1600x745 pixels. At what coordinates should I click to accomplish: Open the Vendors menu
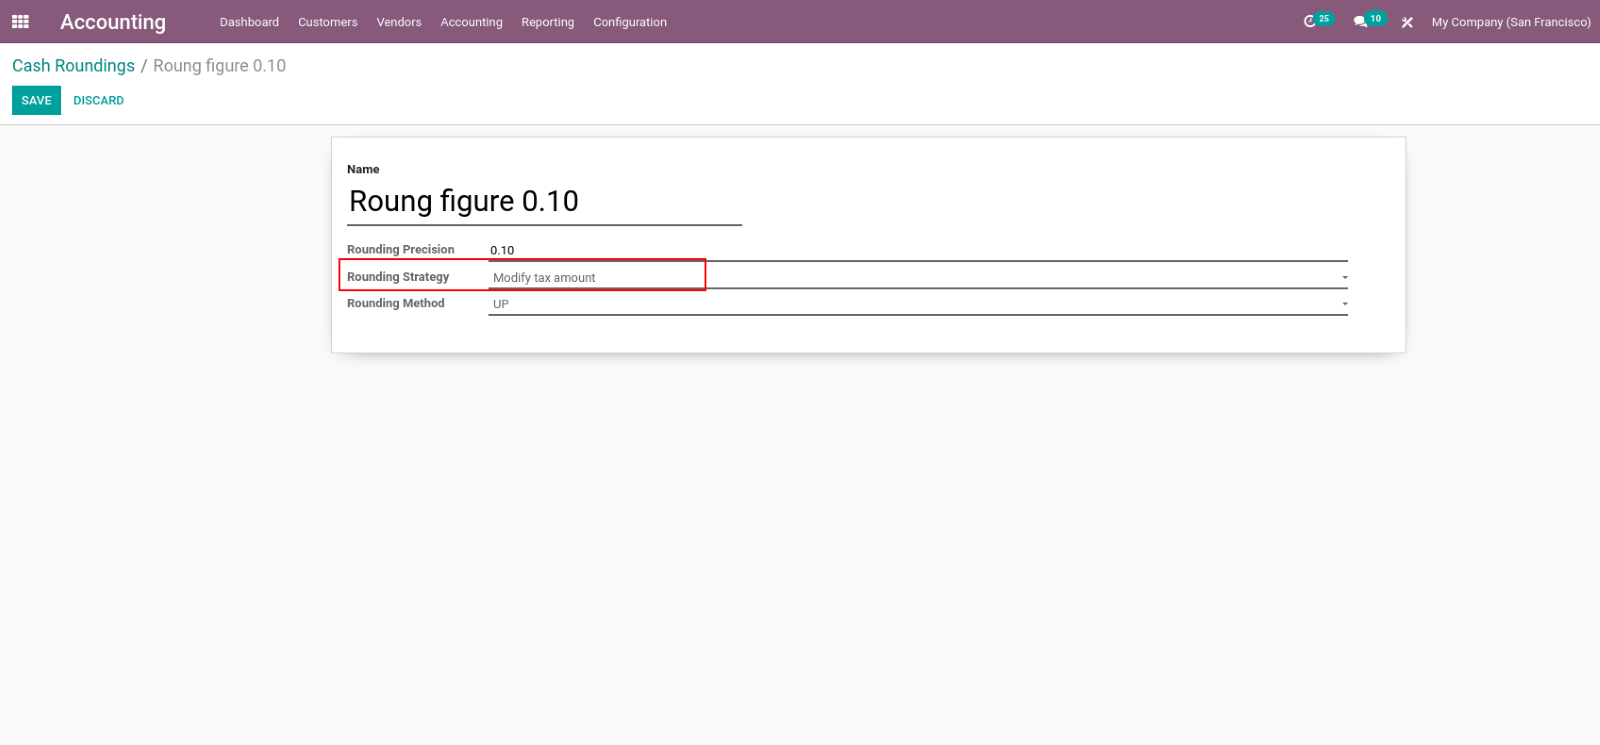tap(398, 22)
